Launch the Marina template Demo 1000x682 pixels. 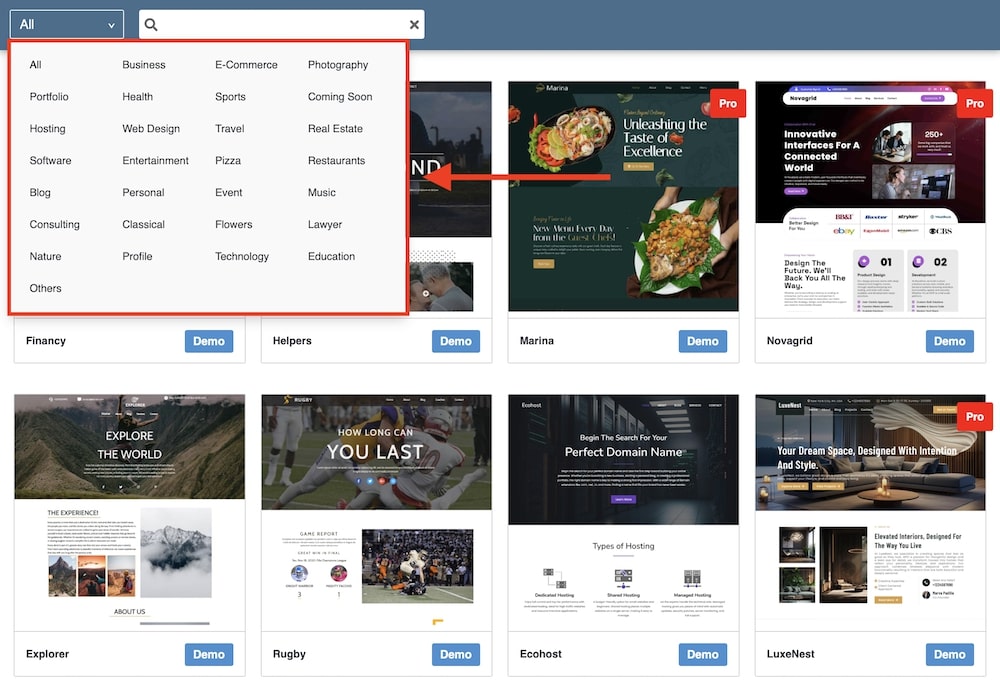point(702,341)
